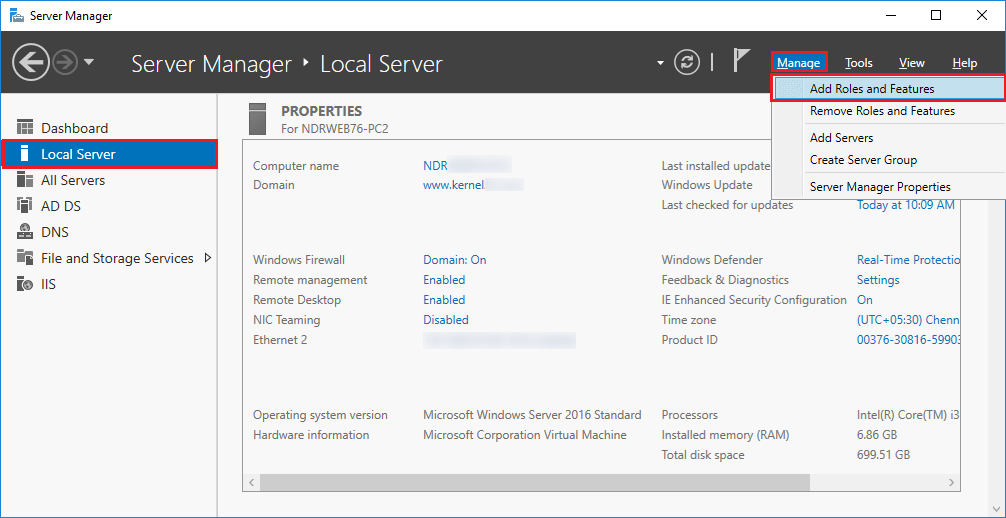Select Create Server Group entry
Viewport: 1006px width, 518px height.
[888, 160]
